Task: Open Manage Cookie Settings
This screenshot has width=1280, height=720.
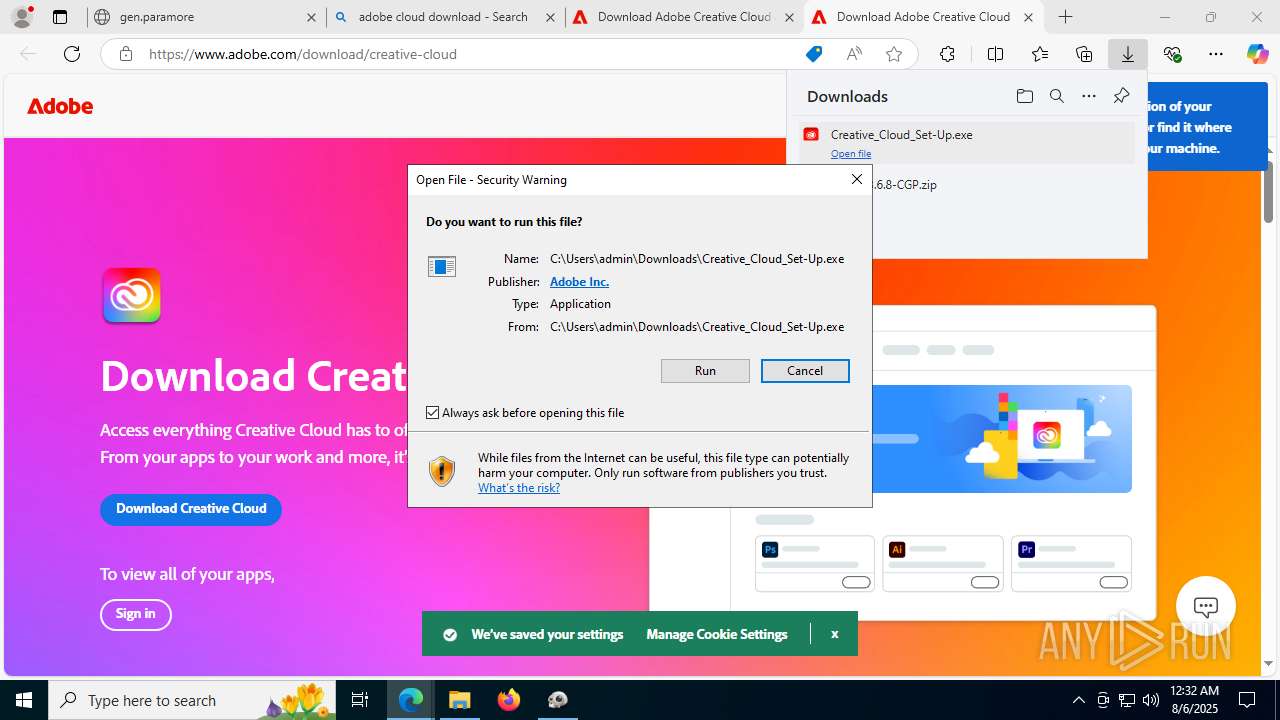Action: [717, 634]
